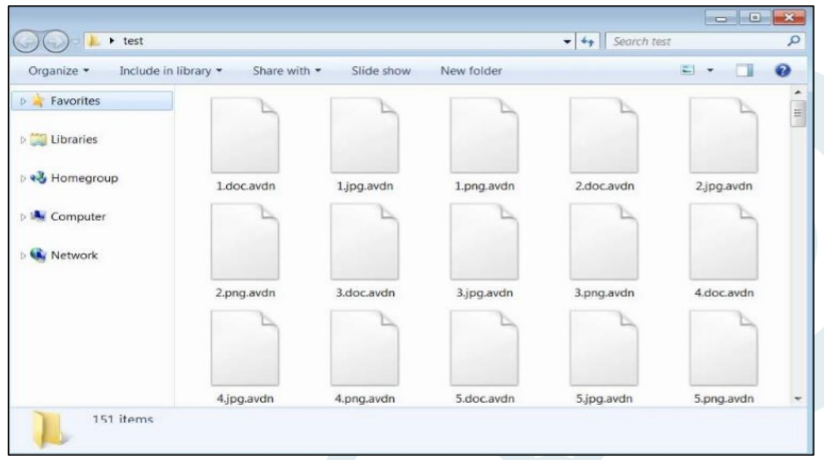Click the Libraries folder icon

(x=38, y=139)
